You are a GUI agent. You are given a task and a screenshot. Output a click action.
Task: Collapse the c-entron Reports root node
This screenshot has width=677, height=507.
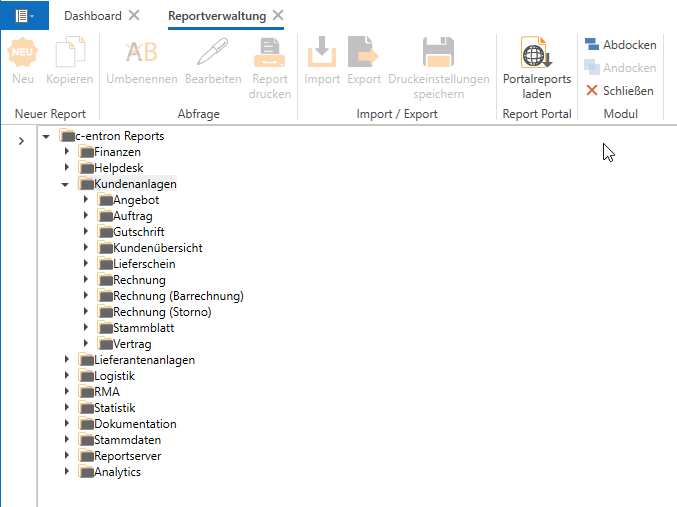click(x=46, y=136)
